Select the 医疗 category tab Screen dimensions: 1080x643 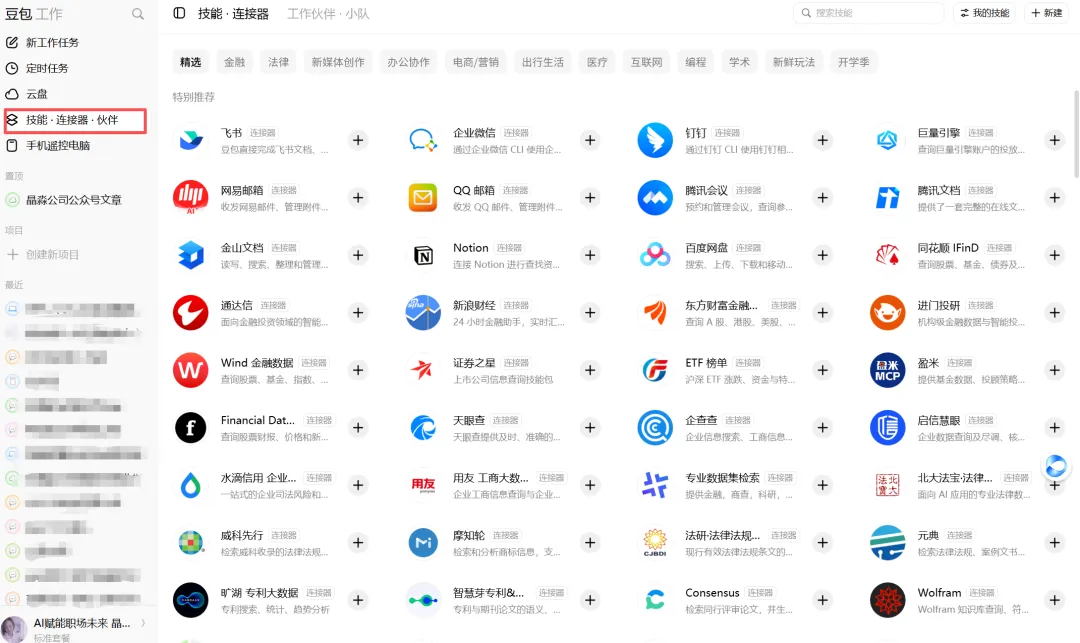pyautogui.click(x=597, y=62)
